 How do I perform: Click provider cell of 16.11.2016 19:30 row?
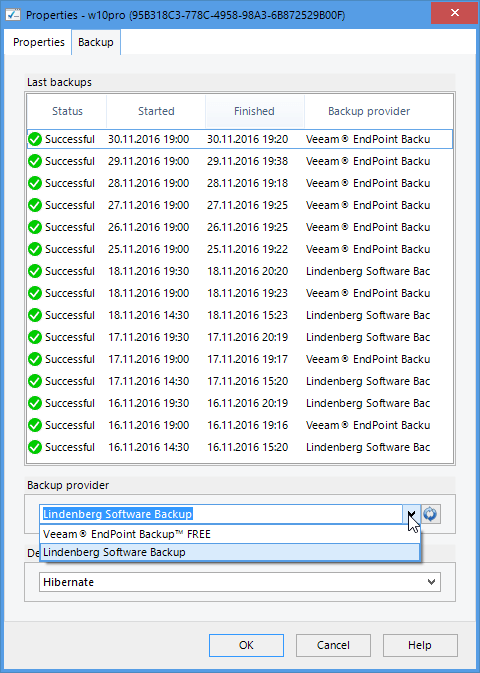[368, 403]
